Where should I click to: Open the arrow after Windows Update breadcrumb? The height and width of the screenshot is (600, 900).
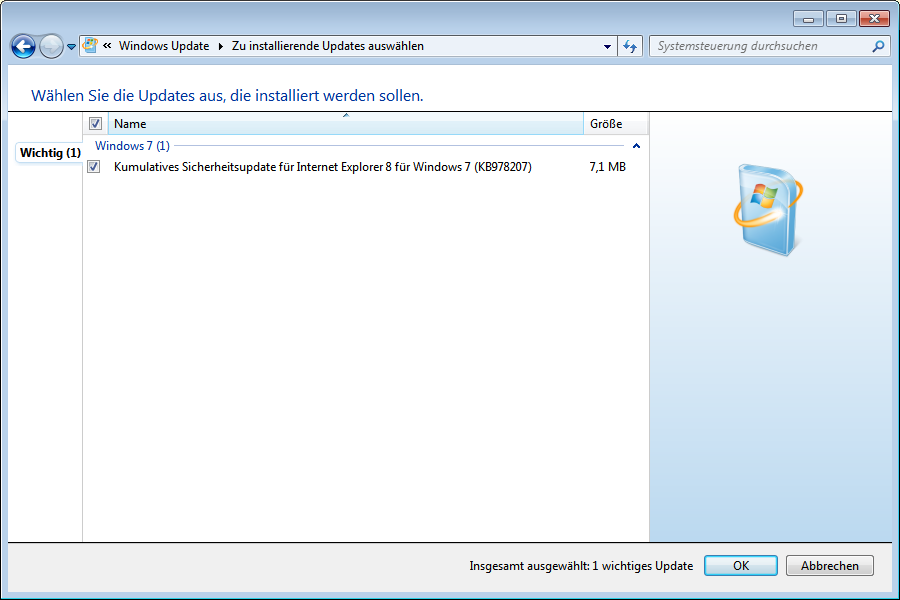coord(220,47)
